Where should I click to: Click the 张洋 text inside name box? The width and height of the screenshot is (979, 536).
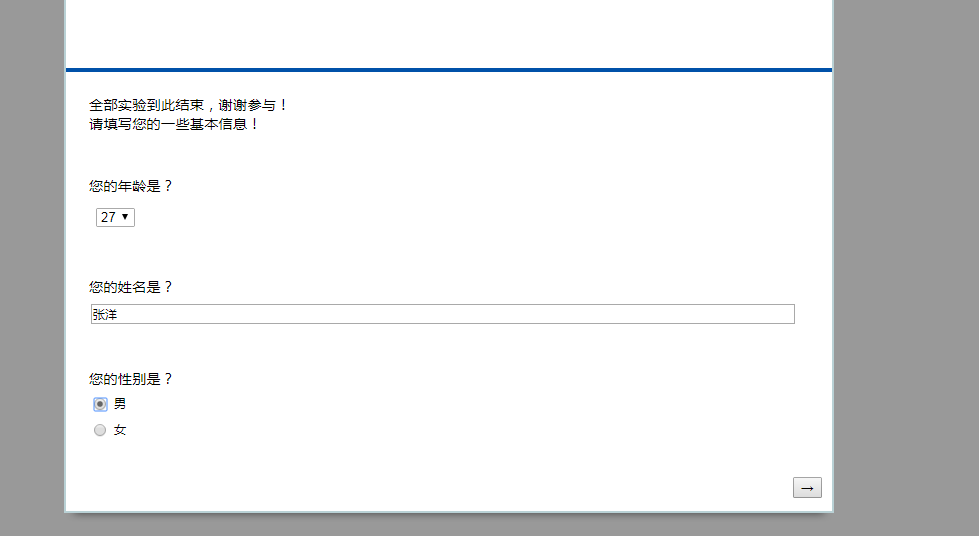click(105, 315)
